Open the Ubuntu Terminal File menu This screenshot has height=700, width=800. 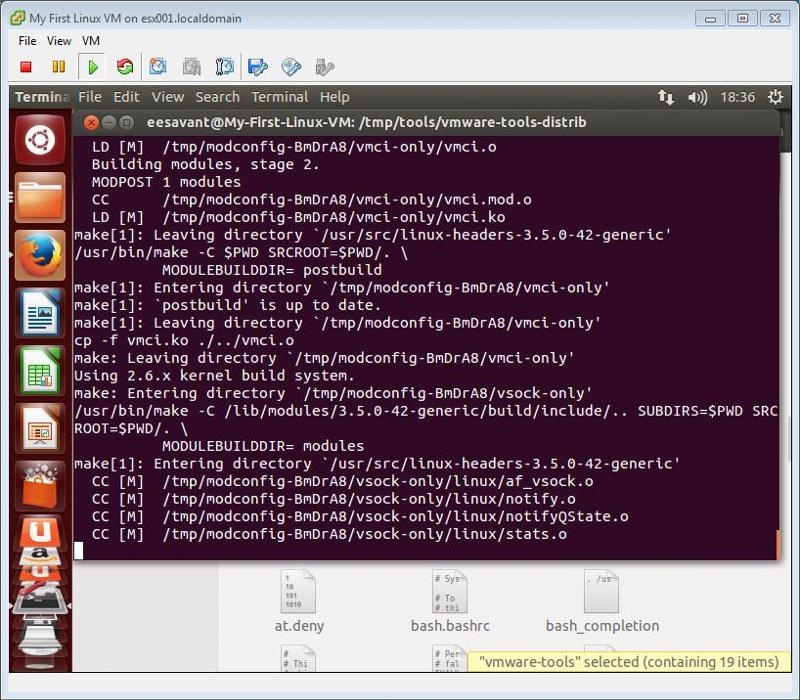tap(90, 97)
